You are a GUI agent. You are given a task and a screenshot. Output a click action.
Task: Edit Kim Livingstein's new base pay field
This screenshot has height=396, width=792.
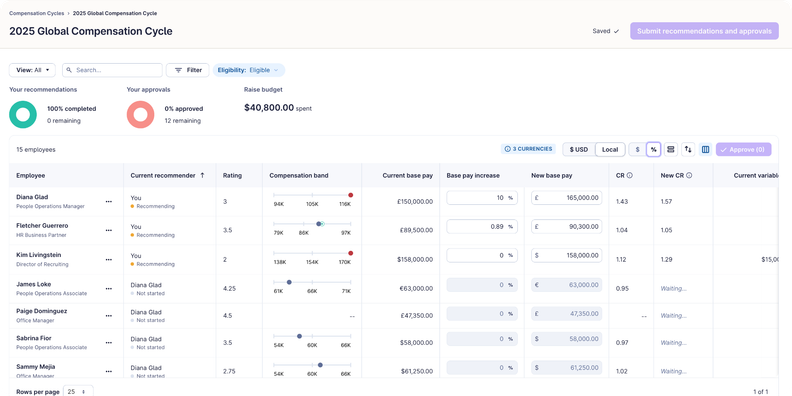[566, 256]
